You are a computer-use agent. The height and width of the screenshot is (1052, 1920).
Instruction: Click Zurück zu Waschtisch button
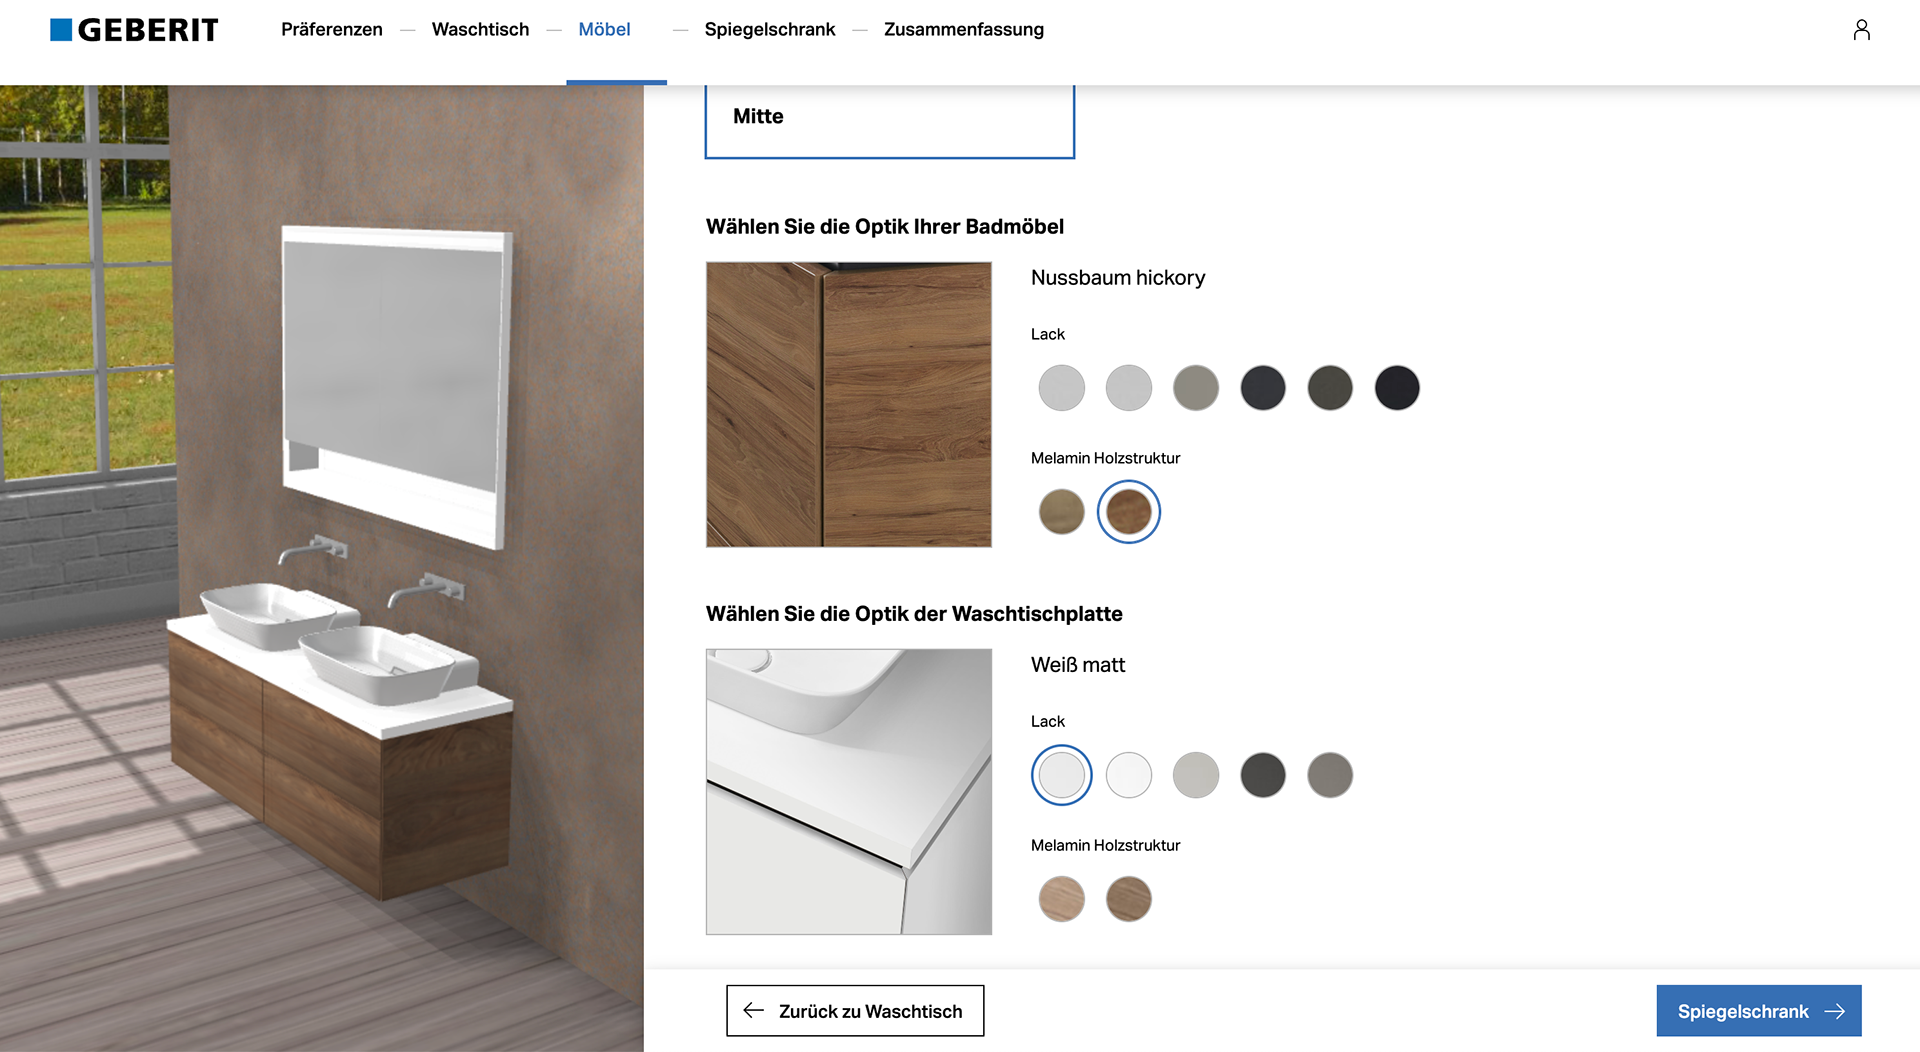(855, 1011)
